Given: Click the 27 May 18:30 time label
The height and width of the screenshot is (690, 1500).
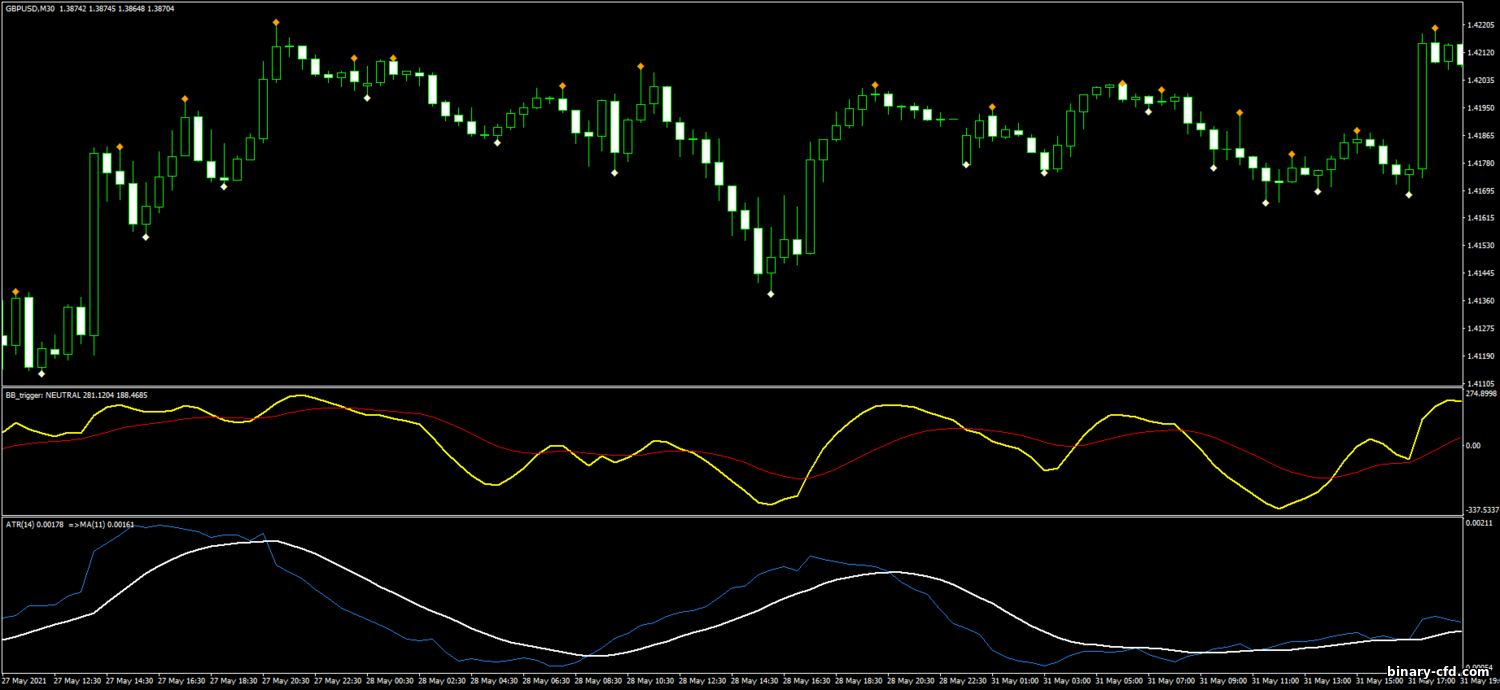Looking at the screenshot, I should pyautogui.click(x=232, y=681).
